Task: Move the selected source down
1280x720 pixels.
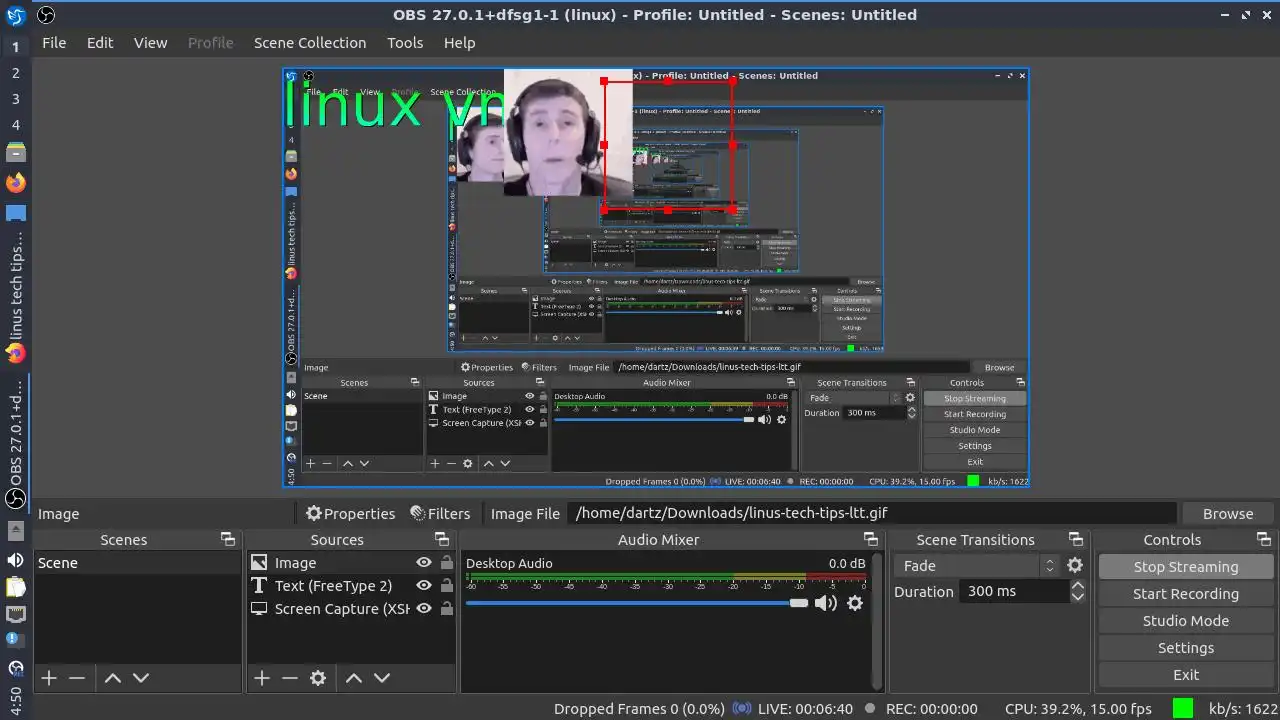Action: [382, 678]
